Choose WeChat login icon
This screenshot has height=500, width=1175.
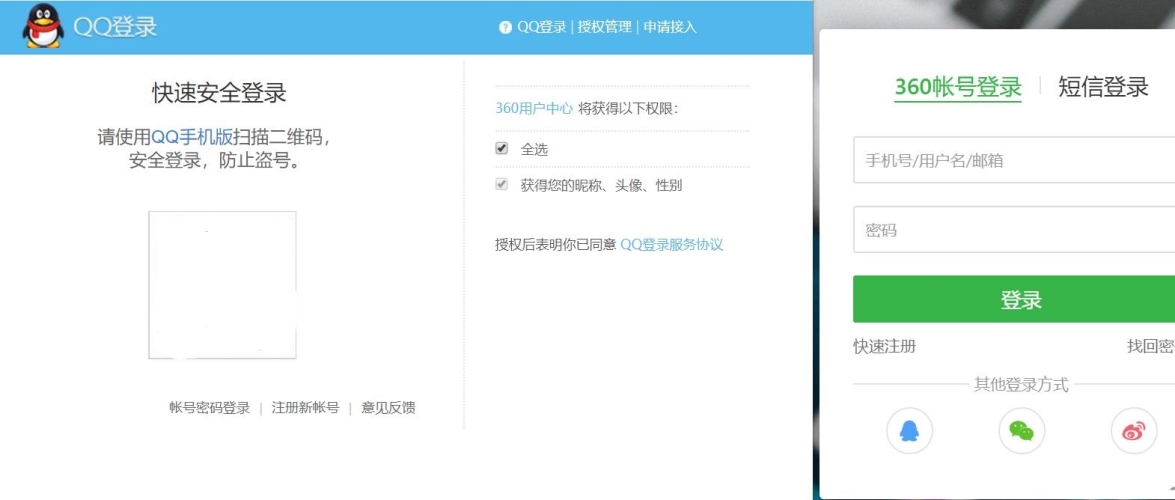point(1021,430)
